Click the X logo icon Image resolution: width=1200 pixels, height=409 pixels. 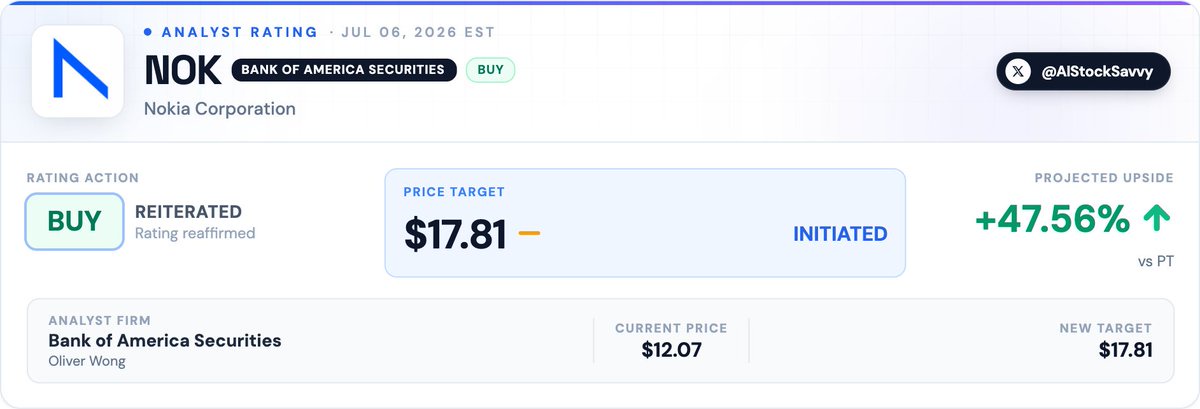pos(1018,72)
